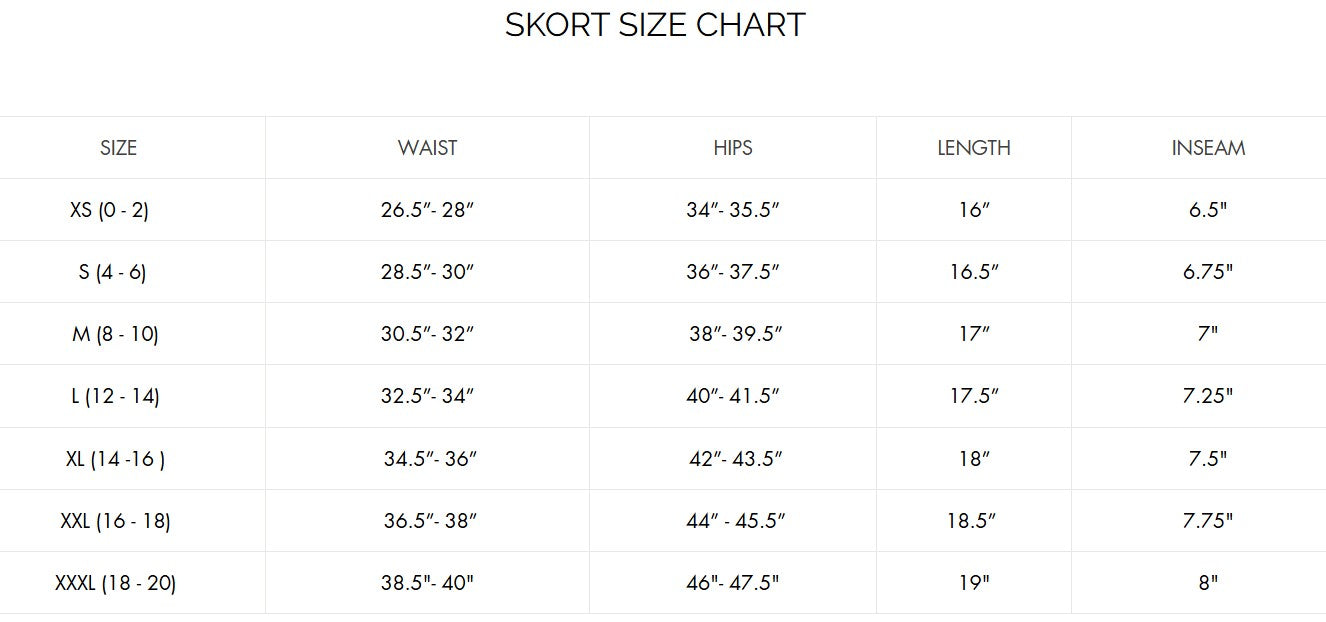Select the INSEAM column header
This screenshot has height=622, width=1326.
tap(1208, 148)
